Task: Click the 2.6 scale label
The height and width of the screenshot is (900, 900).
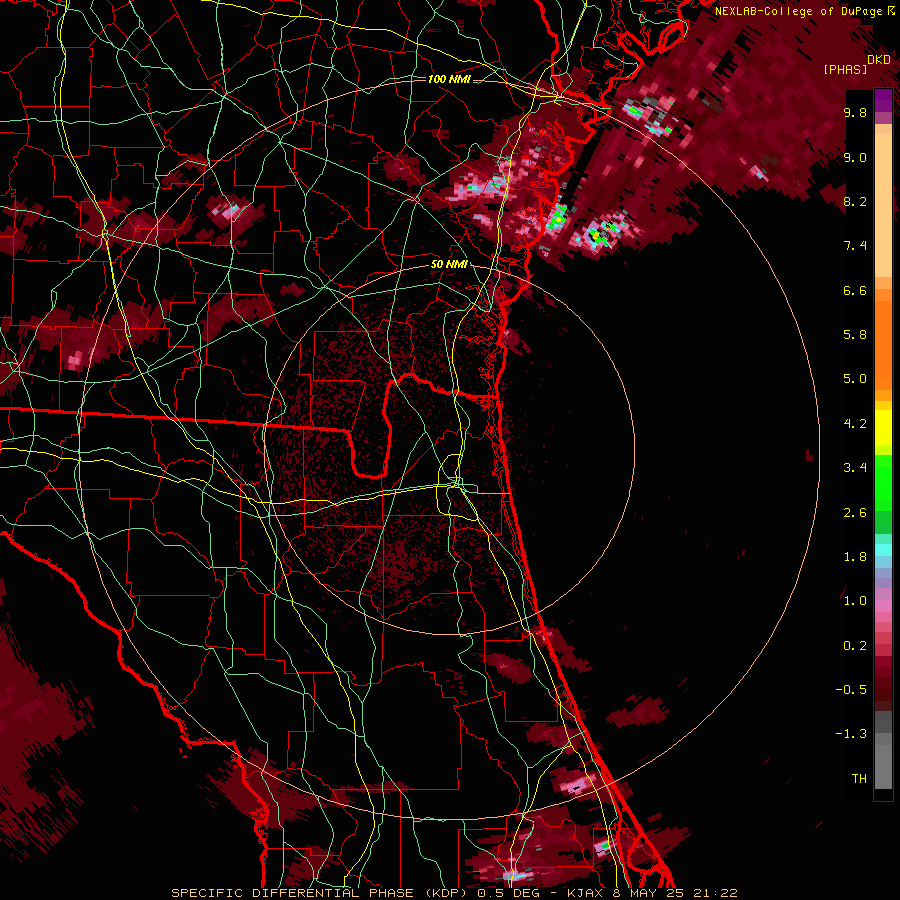Action: pyautogui.click(x=855, y=512)
